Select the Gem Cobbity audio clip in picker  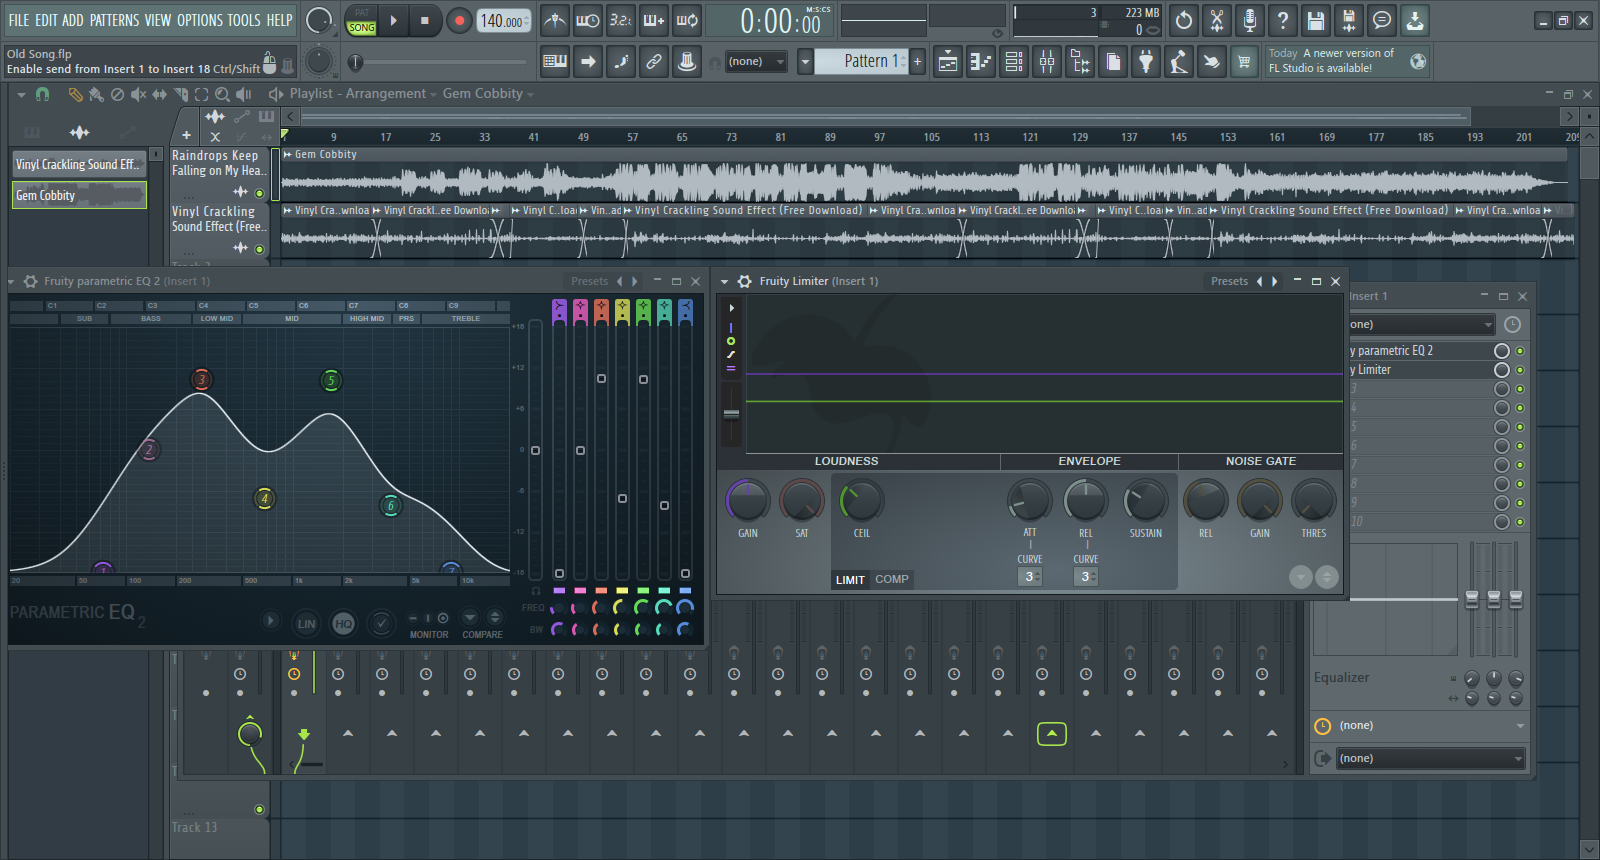79,195
